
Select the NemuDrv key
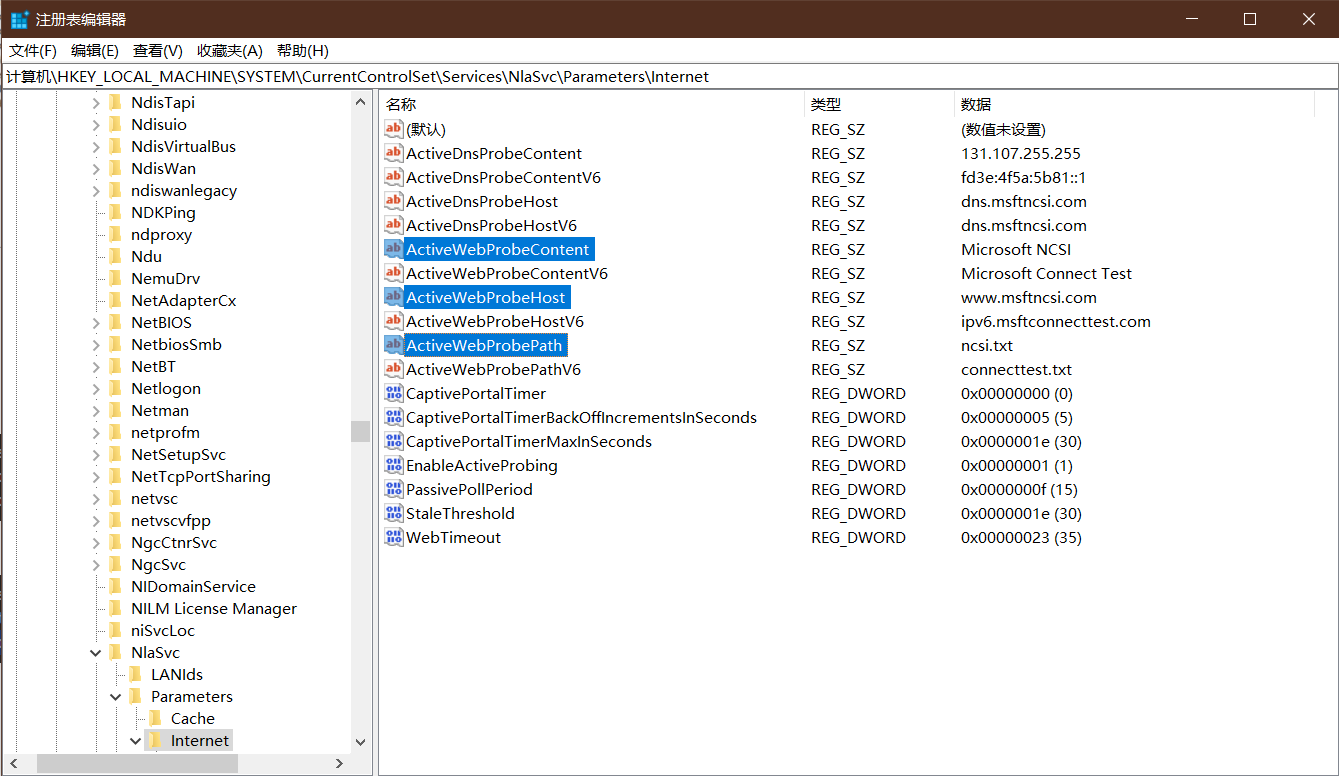166,278
